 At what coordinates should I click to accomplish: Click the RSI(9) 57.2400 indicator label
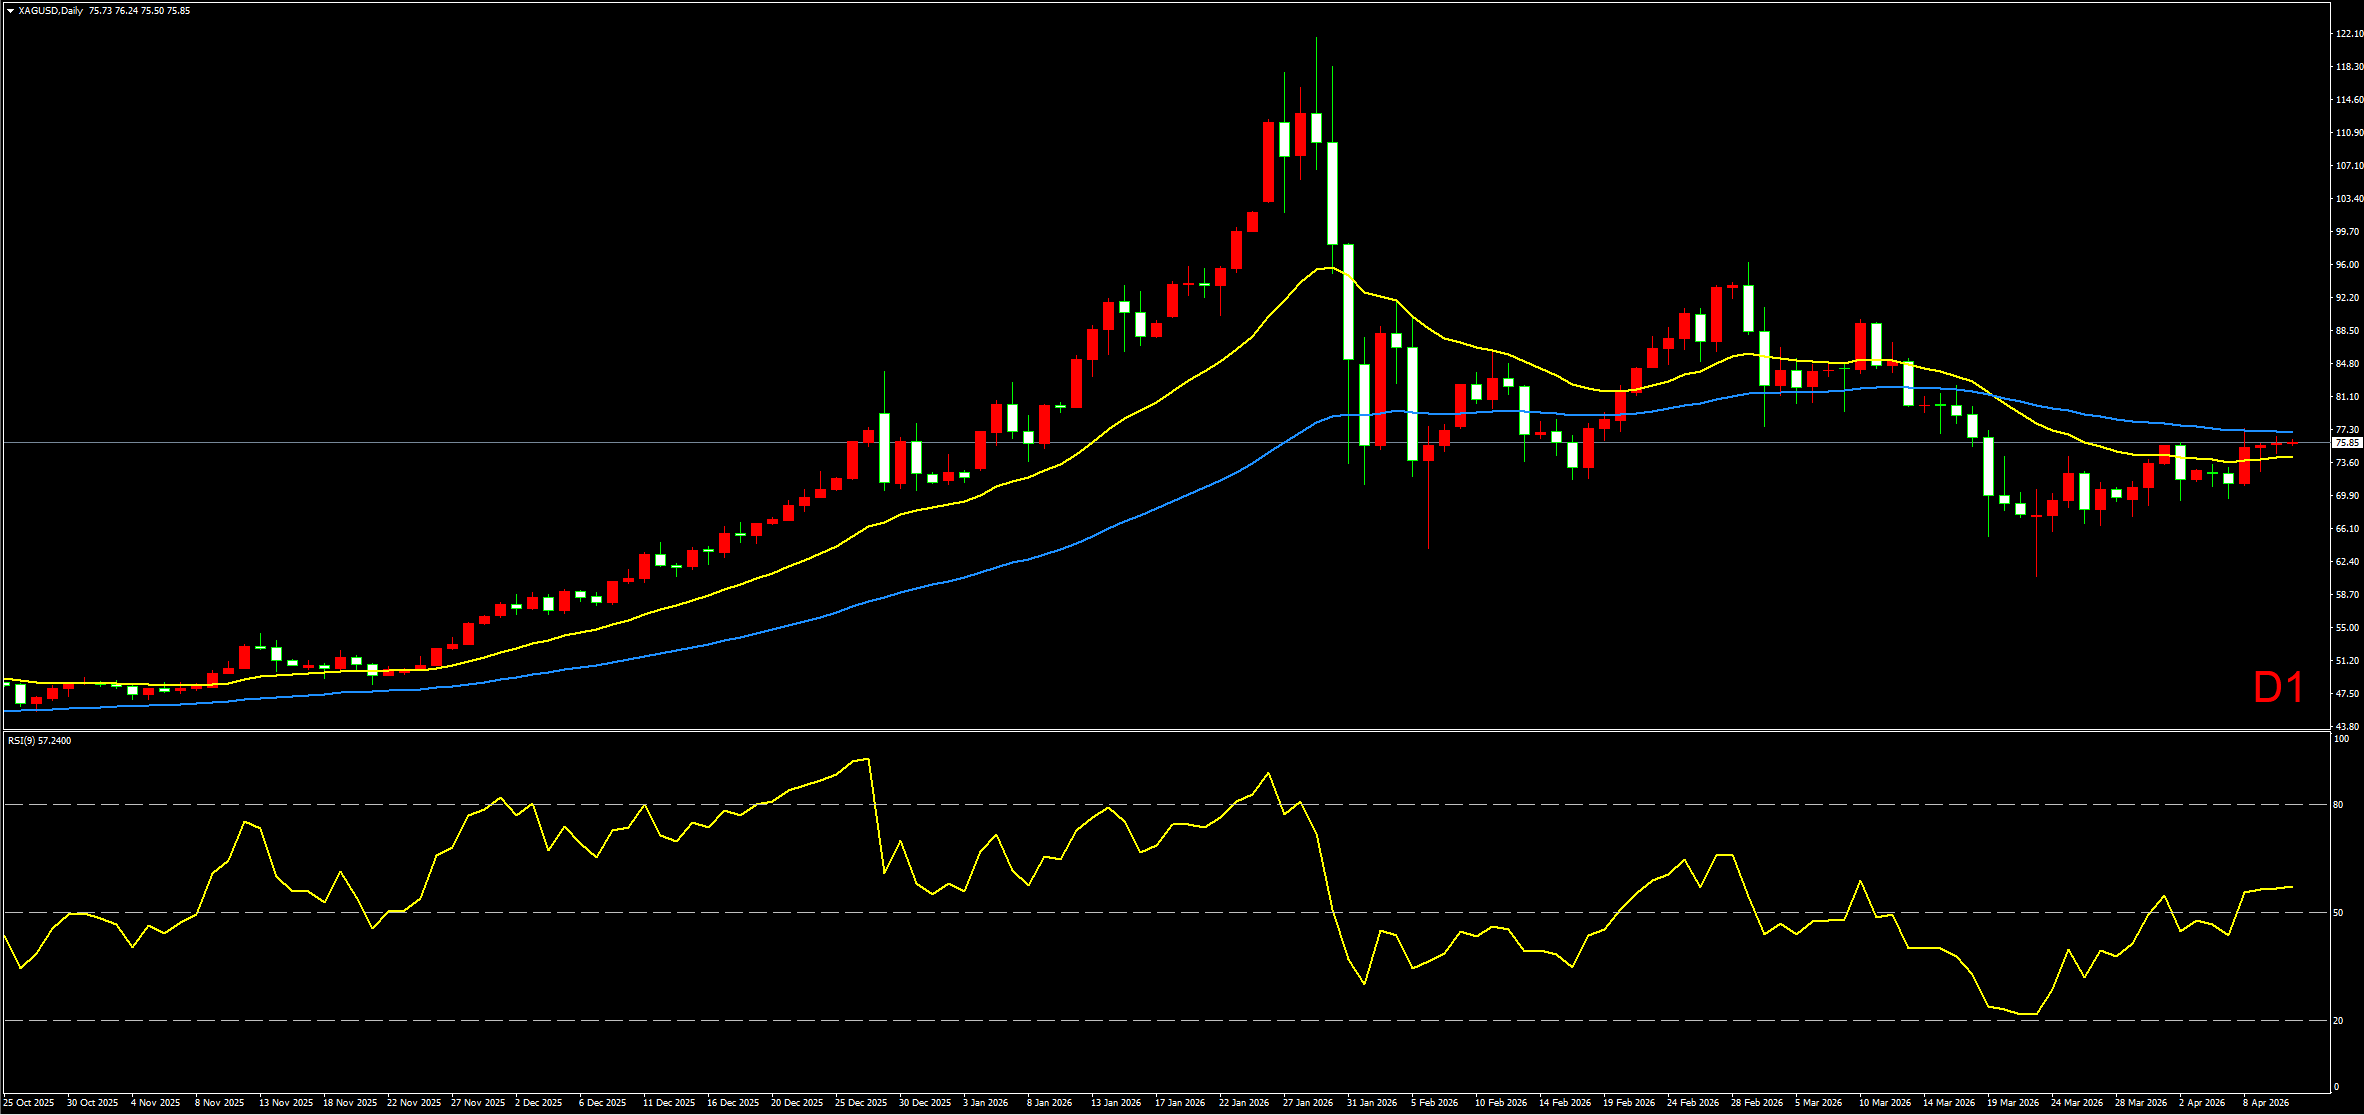[x=40, y=741]
